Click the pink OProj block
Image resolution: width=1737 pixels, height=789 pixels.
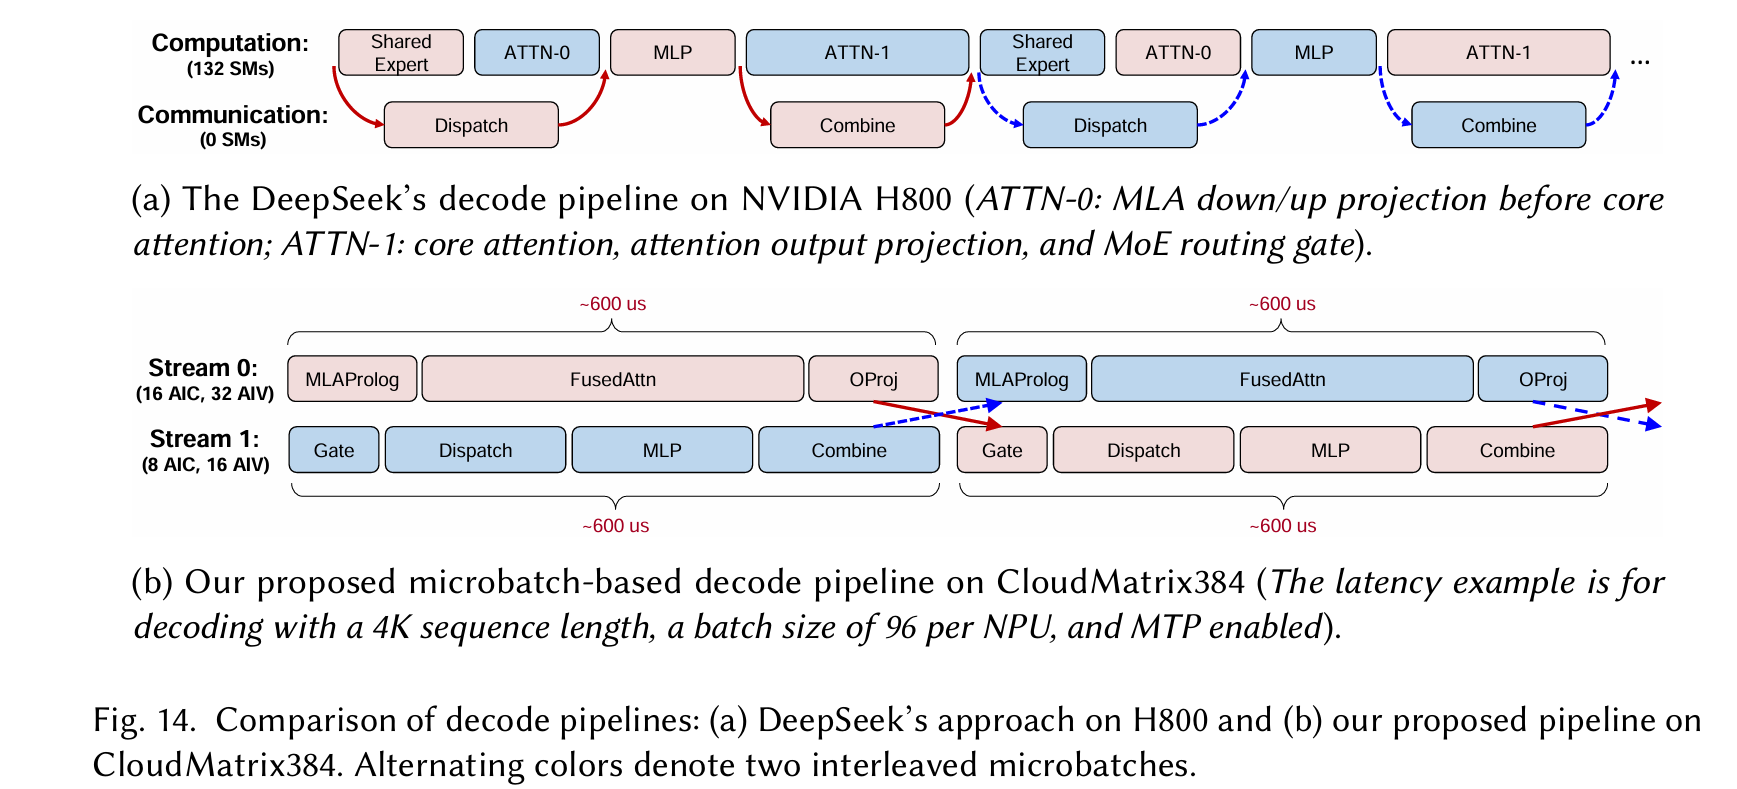pos(873,379)
